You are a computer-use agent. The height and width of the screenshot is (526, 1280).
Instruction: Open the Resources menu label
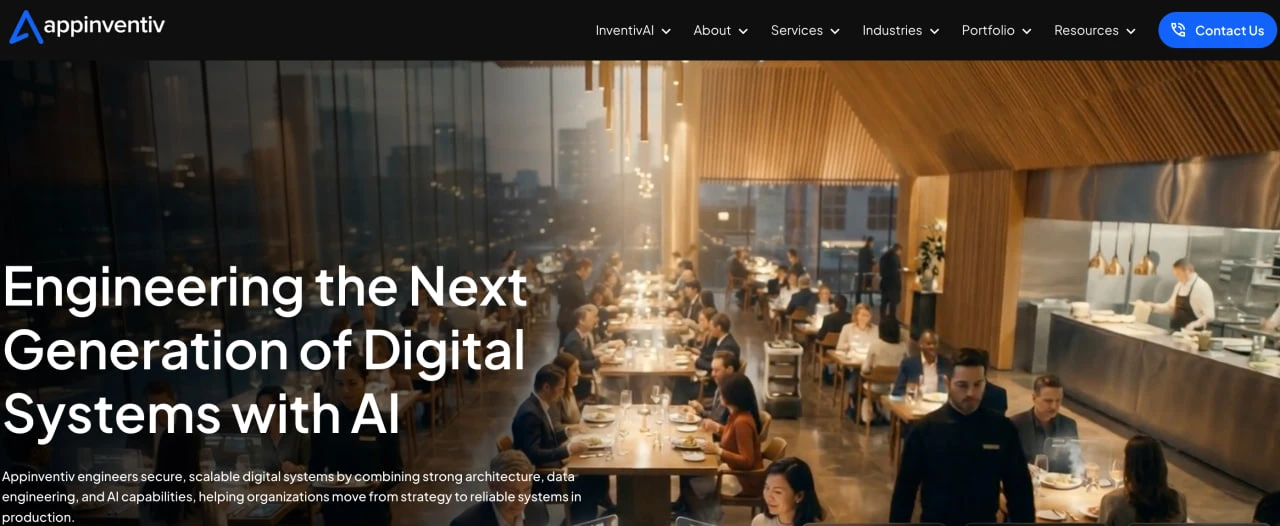click(1086, 30)
